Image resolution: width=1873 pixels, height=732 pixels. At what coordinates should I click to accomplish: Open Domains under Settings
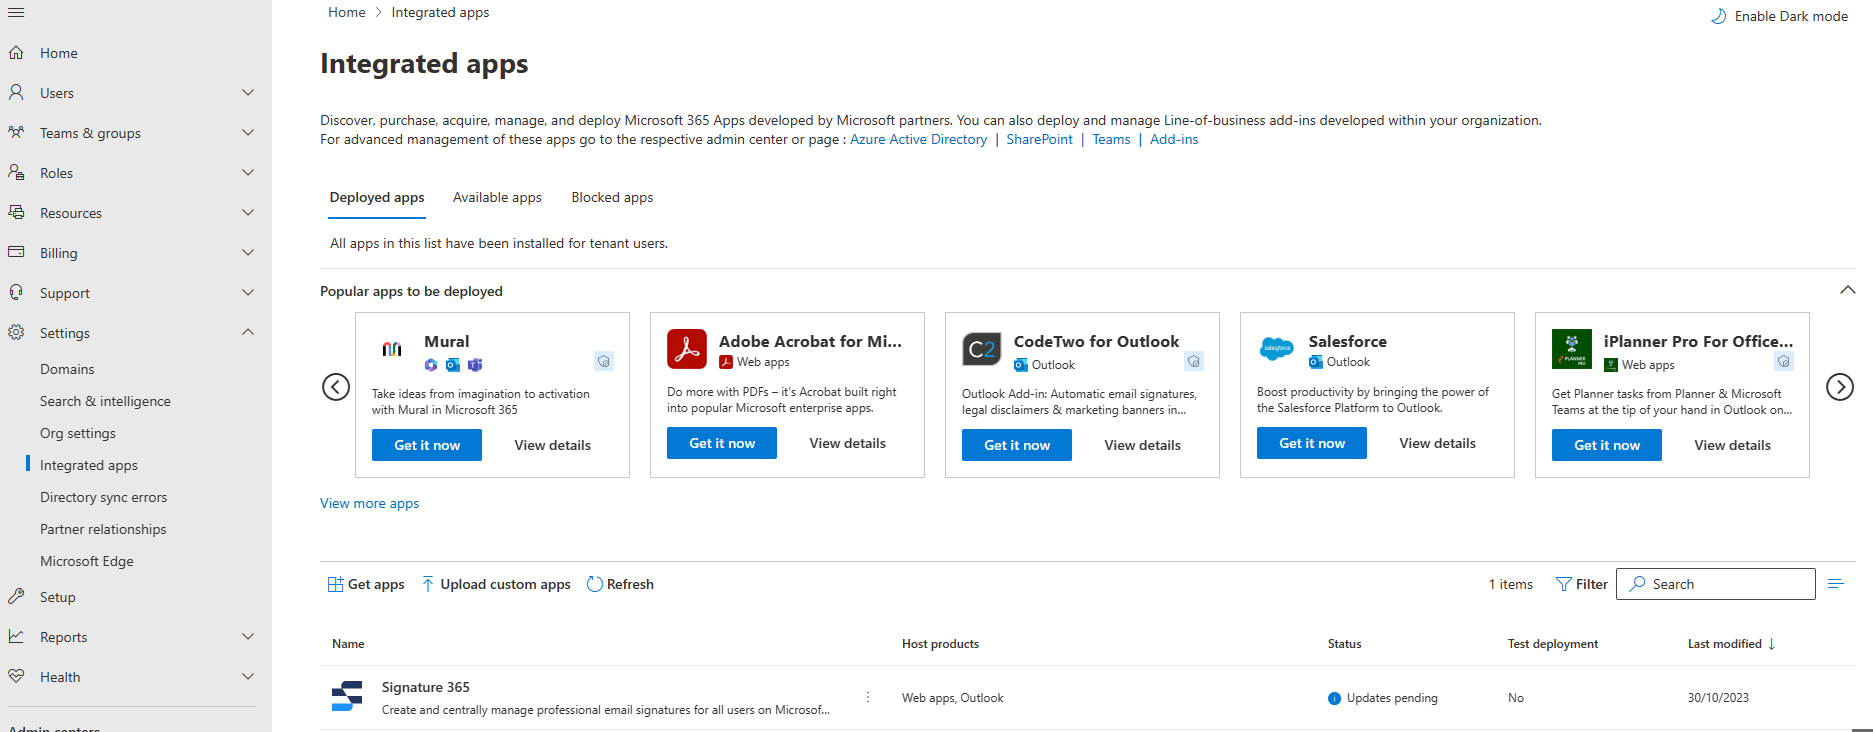click(67, 369)
